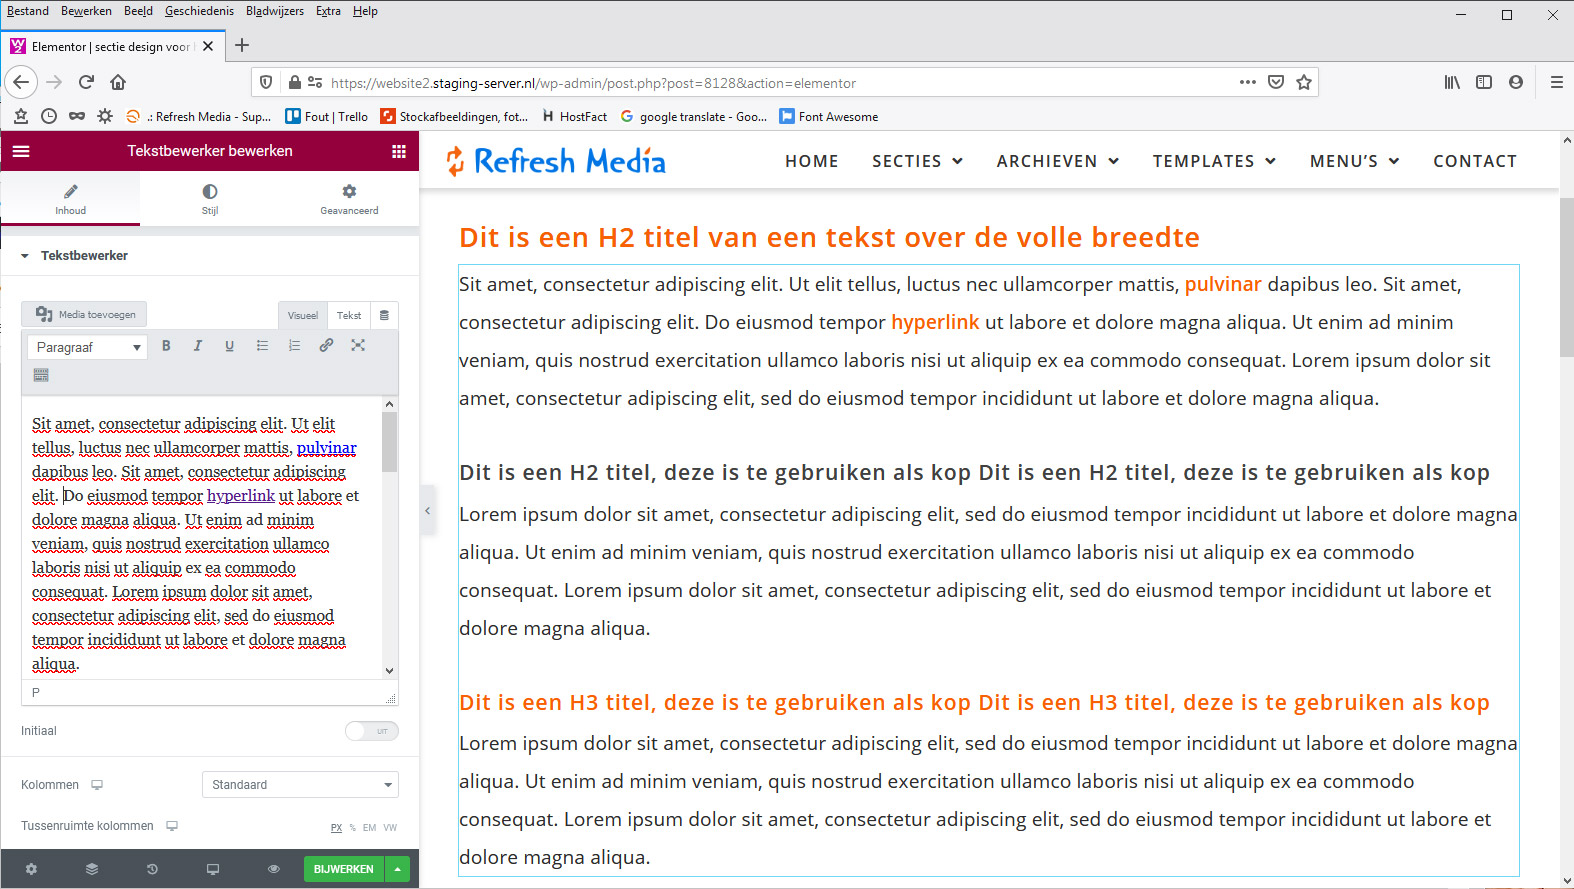The height and width of the screenshot is (889, 1574).
Task: Insert a numbered list
Action: coord(294,346)
